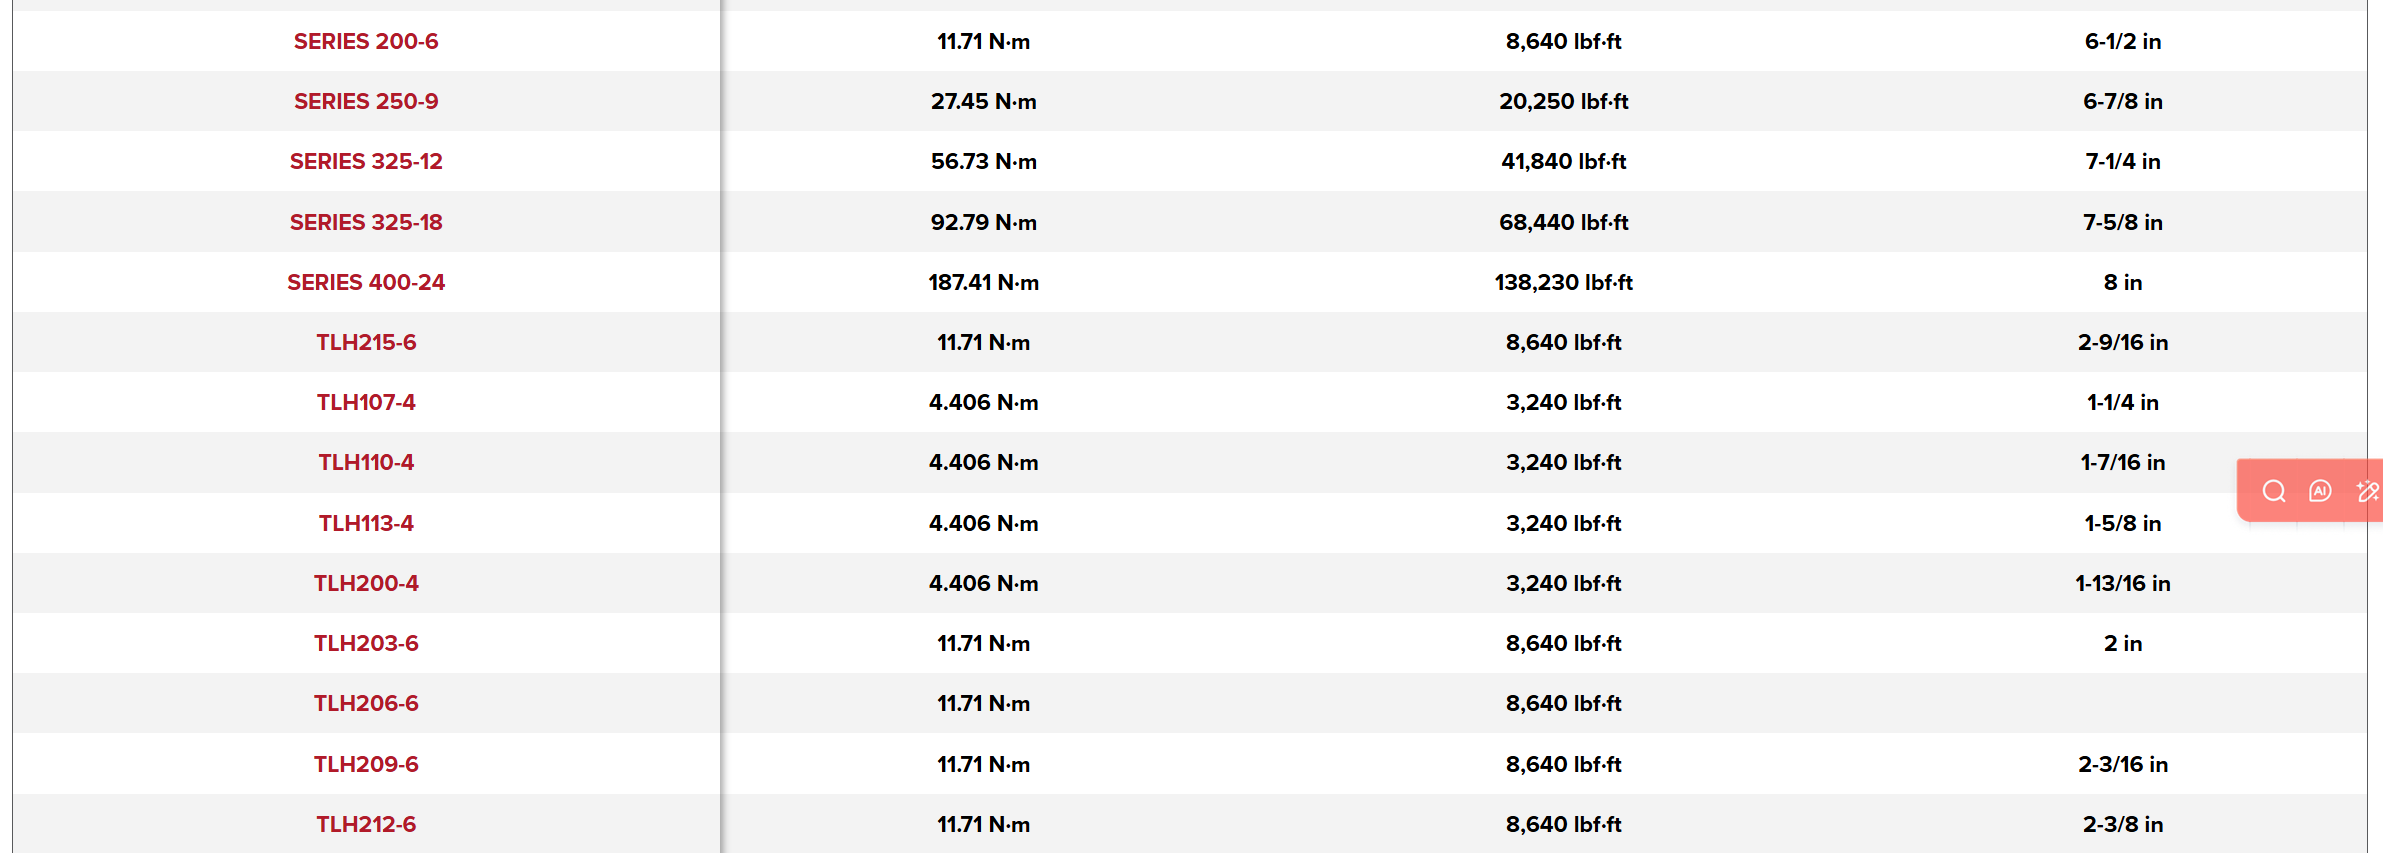Open the TLH215-6 product link
Image resolution: width=2383 pixels, height=853 pixels.
pos(366,342)
